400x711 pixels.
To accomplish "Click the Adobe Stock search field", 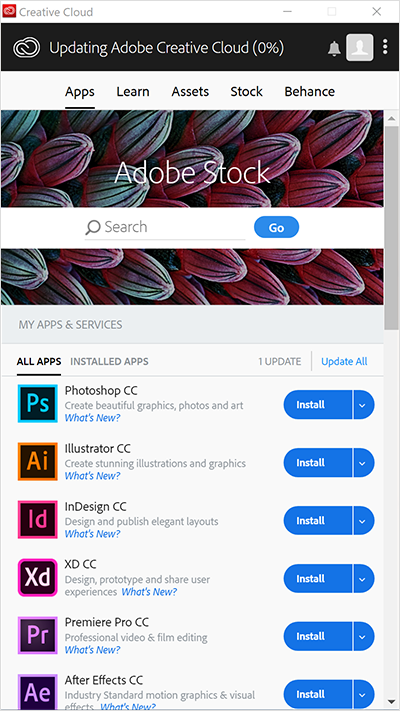I will pyautogui.click(x=165, y=227).
